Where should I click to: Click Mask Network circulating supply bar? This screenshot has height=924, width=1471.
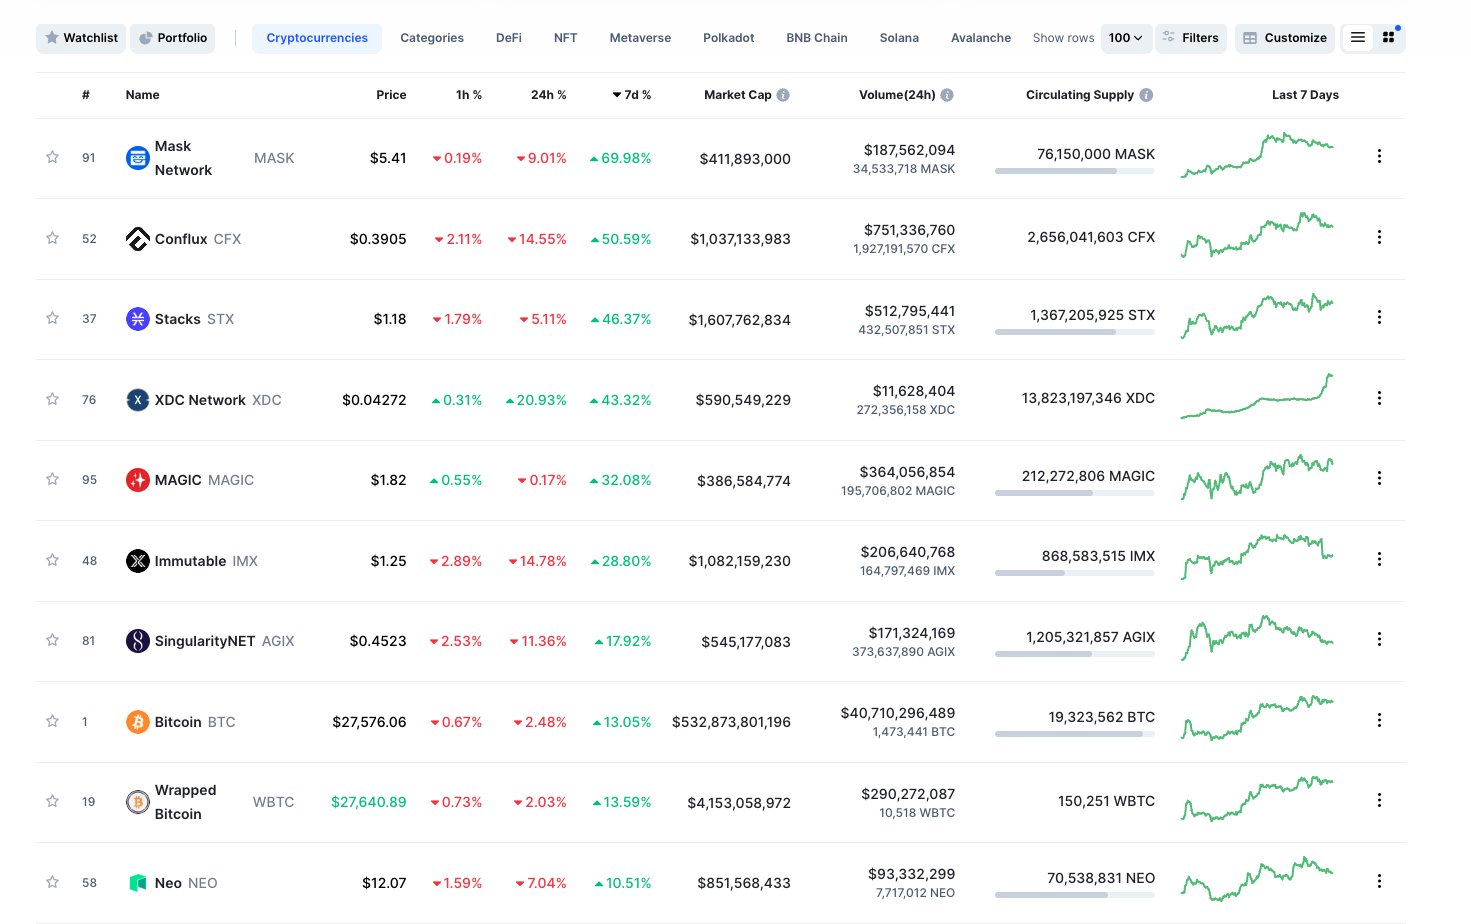tap(1075, 171)
